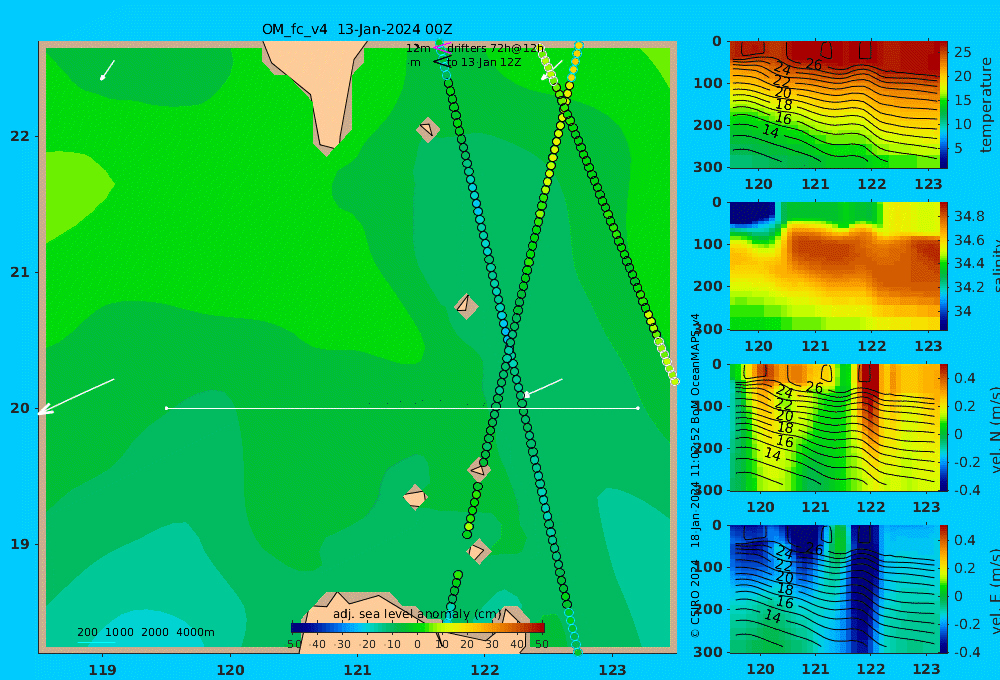The width and height of the screenshot is (1000, 680).
Task: Click longitude label 119 on main map axis
Action: 103,670
